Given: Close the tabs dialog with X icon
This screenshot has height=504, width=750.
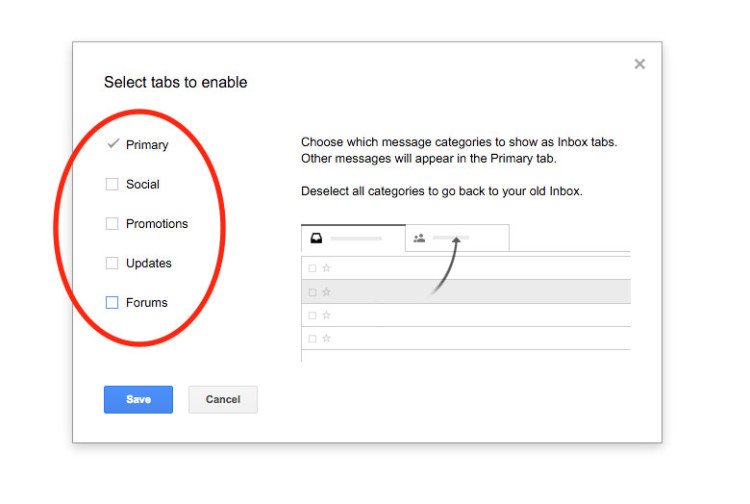Looking at the screenshot, I should point(640,64).
